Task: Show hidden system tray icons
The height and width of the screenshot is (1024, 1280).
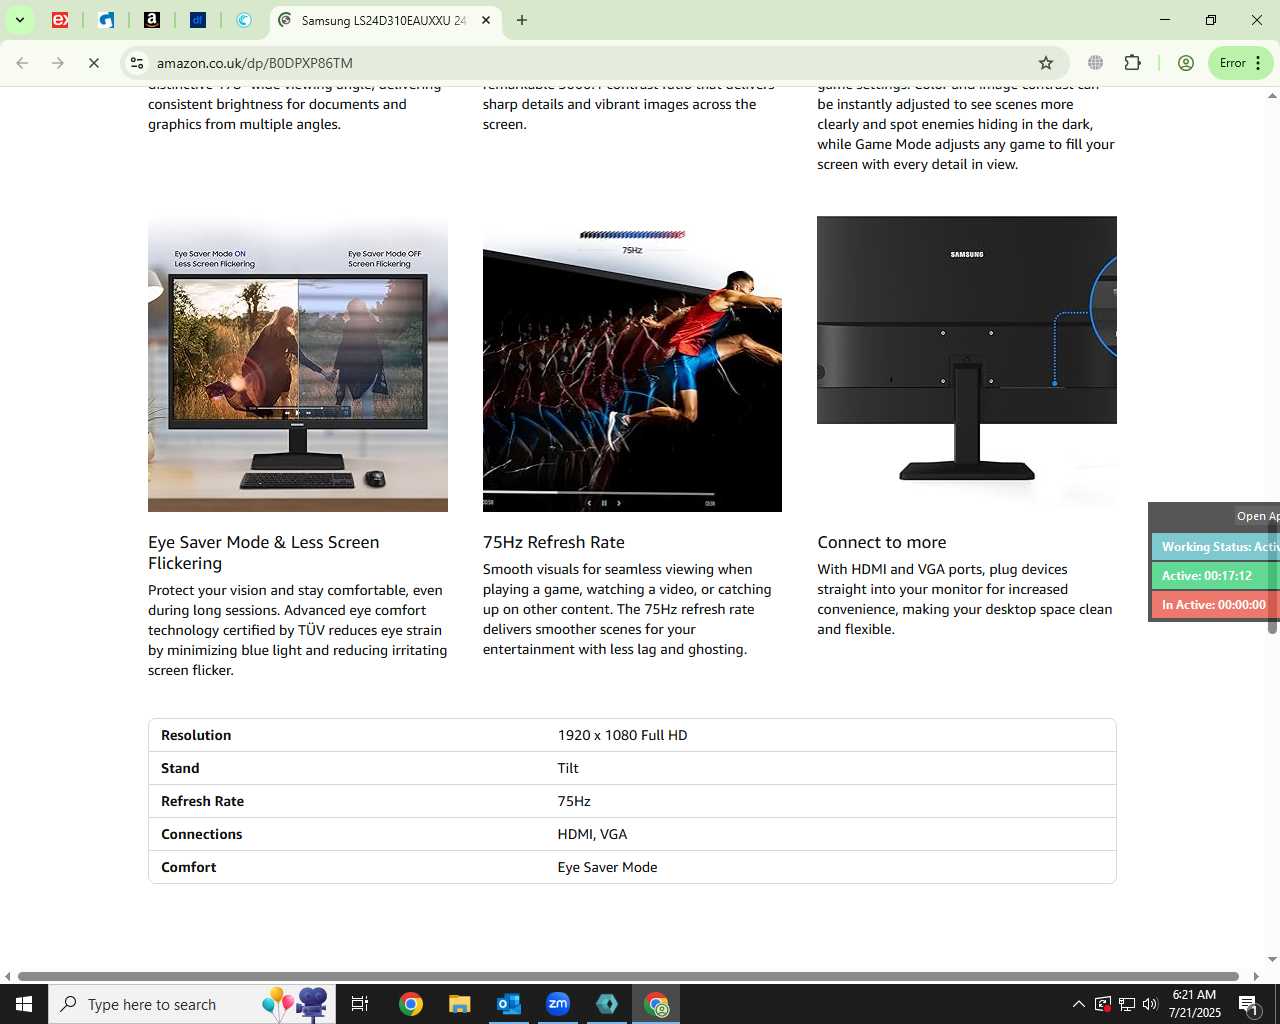Action: pos(1078,1004)
